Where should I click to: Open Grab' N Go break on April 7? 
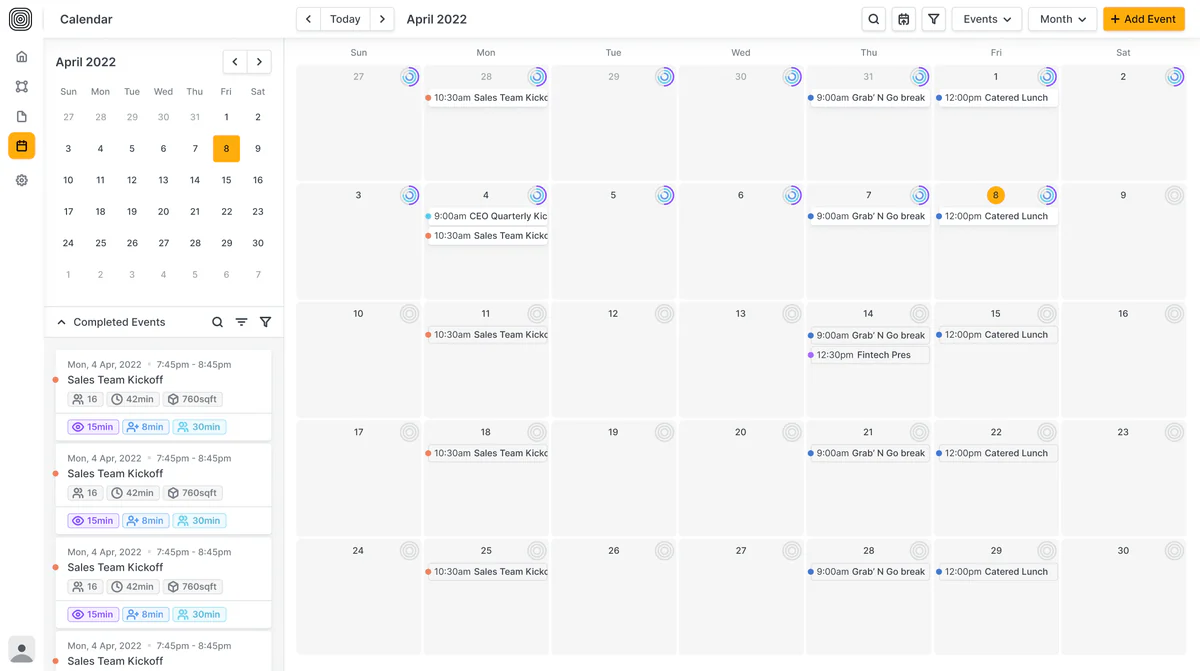pos(868,216)
